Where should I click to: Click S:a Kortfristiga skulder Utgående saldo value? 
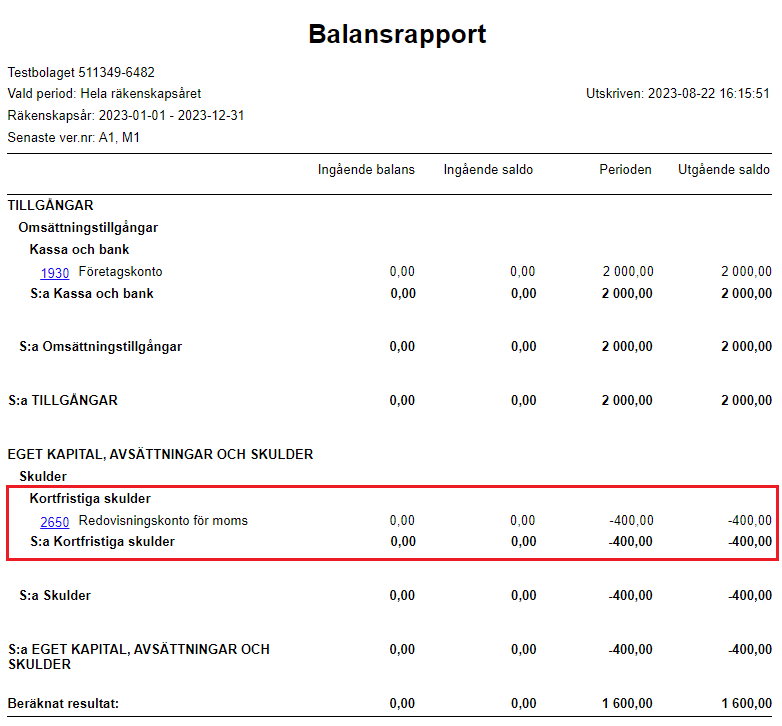click(x=750, y=541)
